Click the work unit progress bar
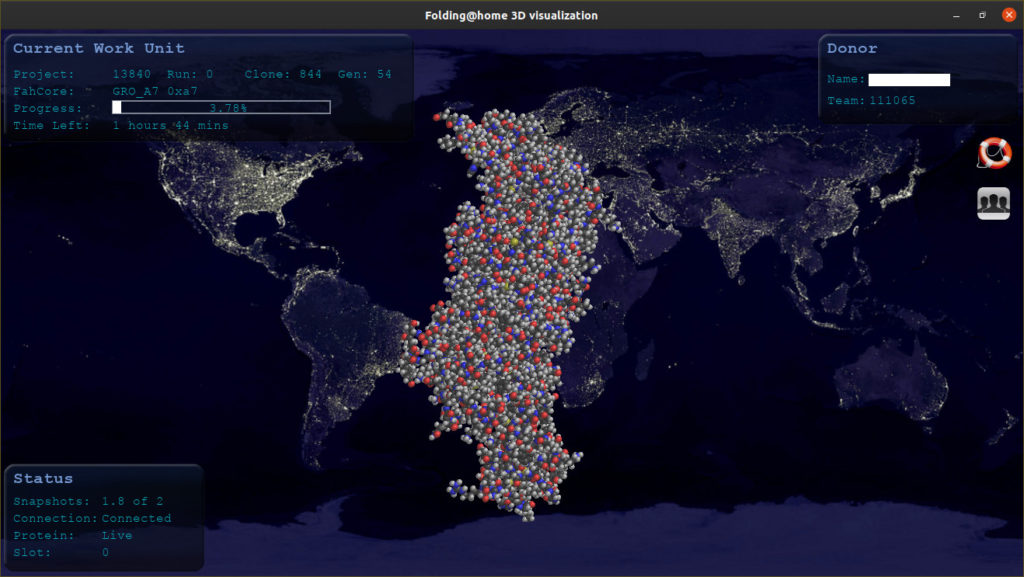1024x577 pixels. (x=221, y=107)
